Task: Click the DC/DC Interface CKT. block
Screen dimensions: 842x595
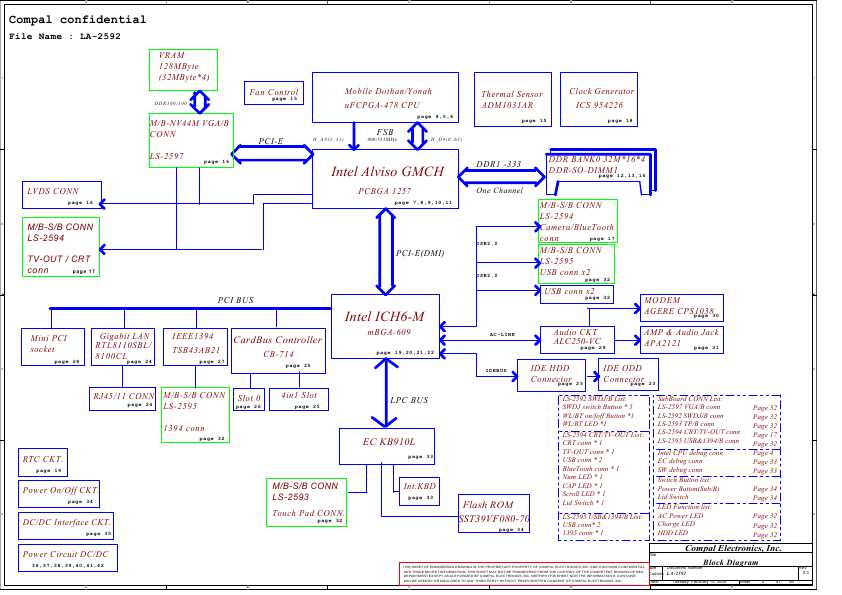Action: 66,526
